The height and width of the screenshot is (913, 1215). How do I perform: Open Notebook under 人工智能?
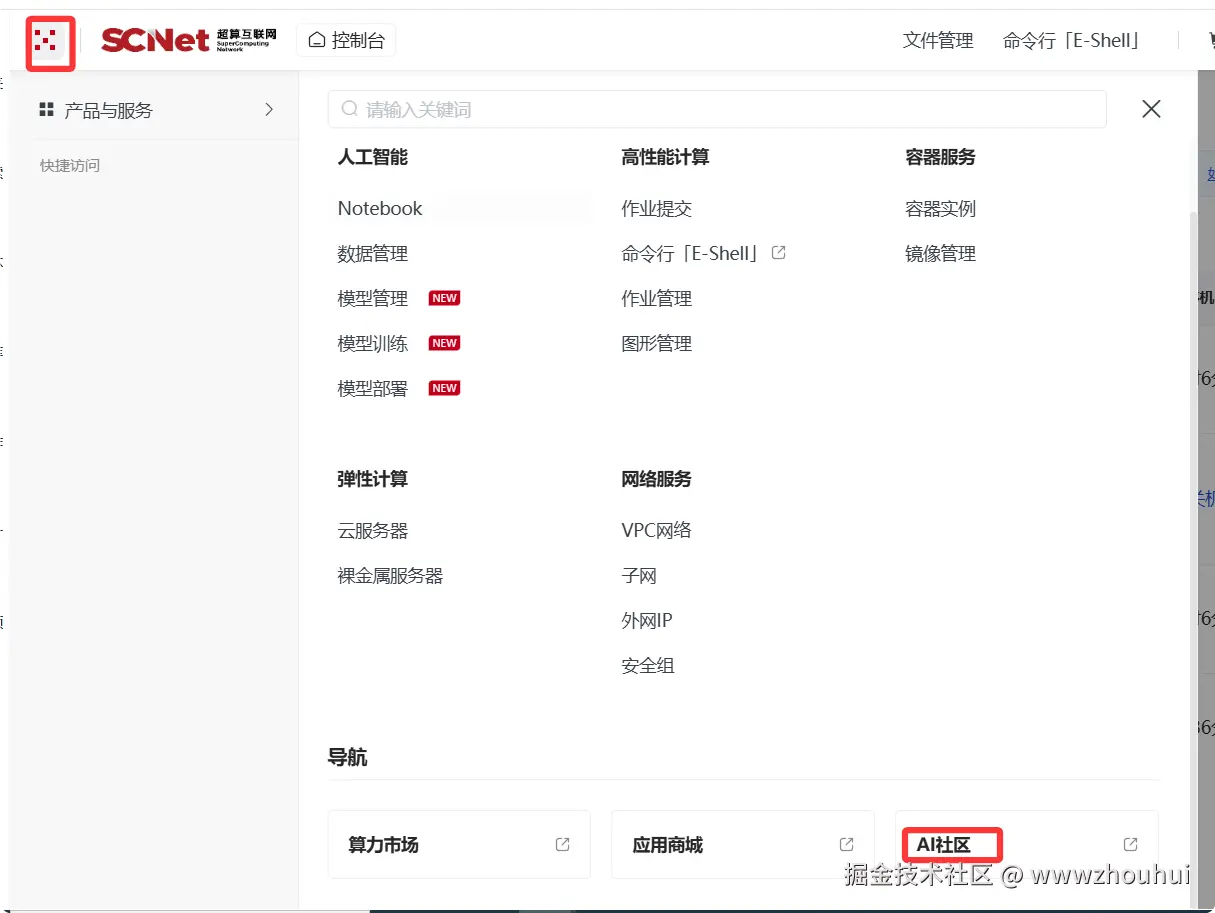pos(380,208)
